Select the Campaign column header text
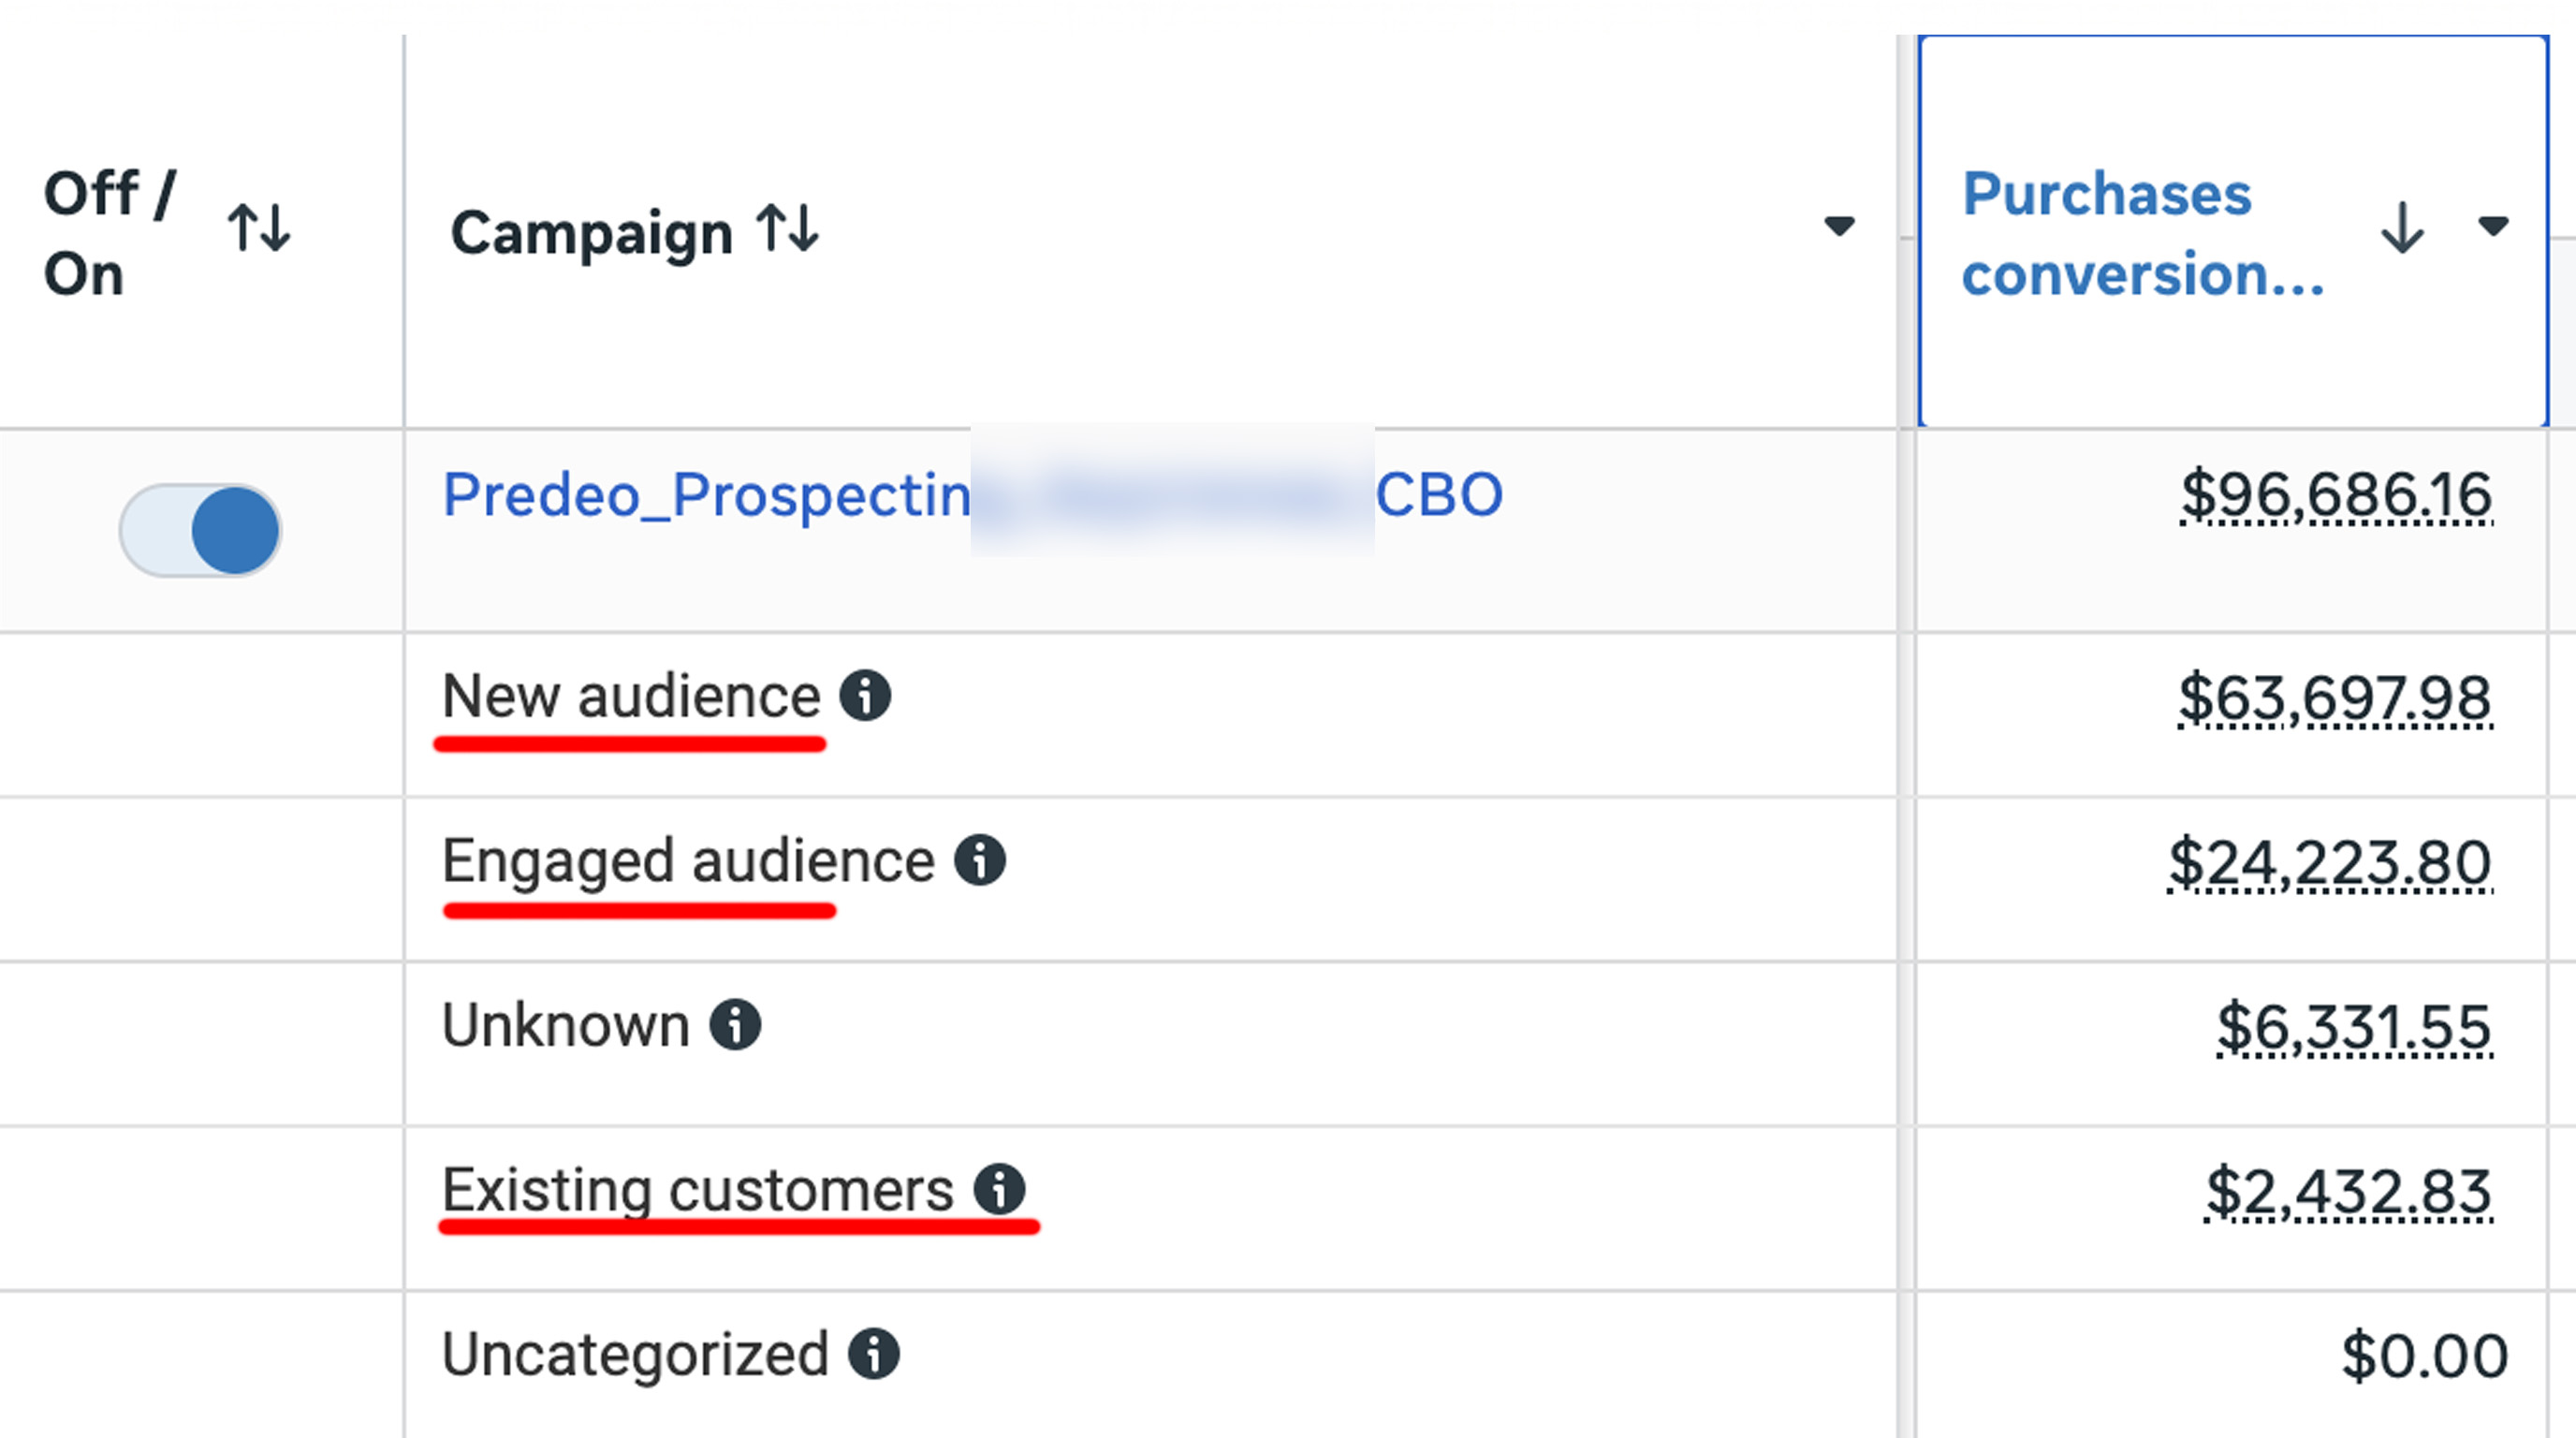This screenshot has height=1438, width=2576. (x=592, y=234)
